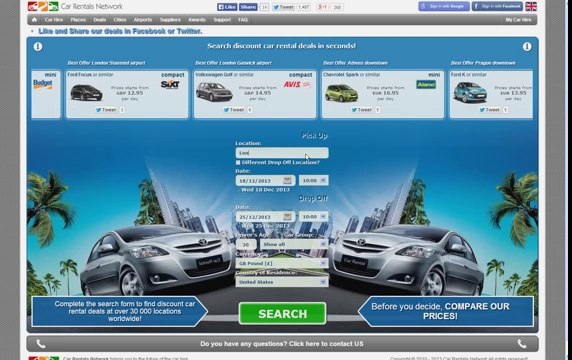Click 'Best Offer London Stansted airport' heading
The width and height of the screenshot is (572, 360).
click(106, 63)
